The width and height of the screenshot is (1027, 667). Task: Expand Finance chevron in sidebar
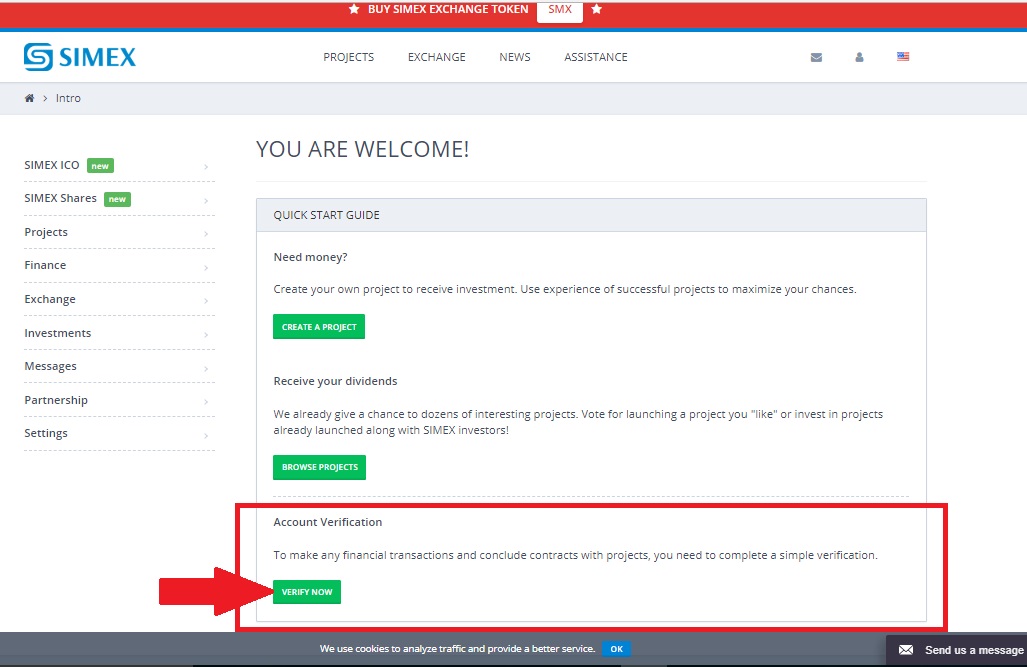(x=206, y=267)
